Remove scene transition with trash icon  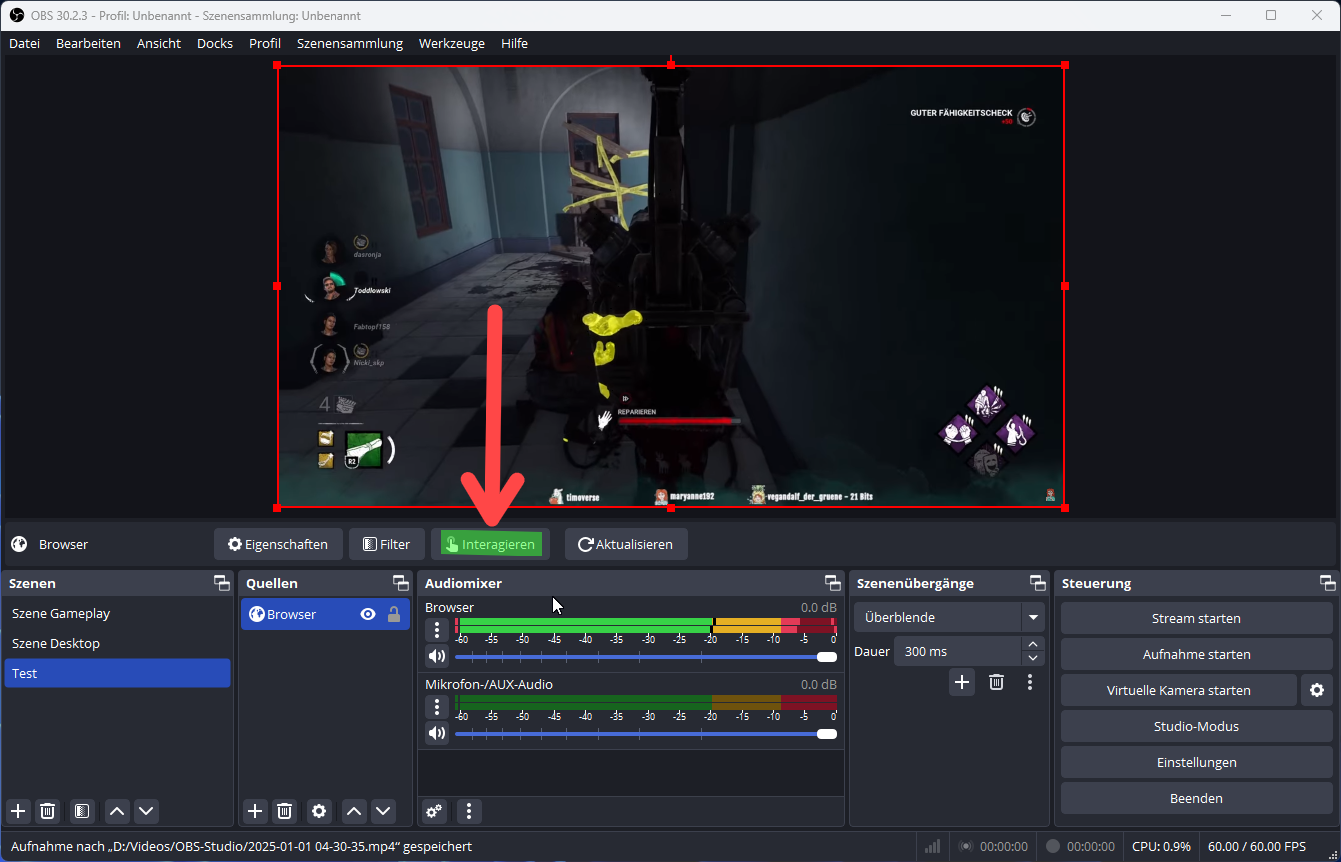tap(996, 682)
